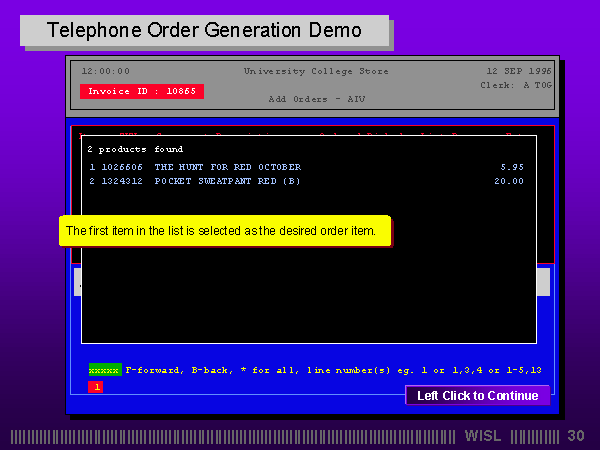
Task: Click the 20.00 price value
Action: (508, 181)
